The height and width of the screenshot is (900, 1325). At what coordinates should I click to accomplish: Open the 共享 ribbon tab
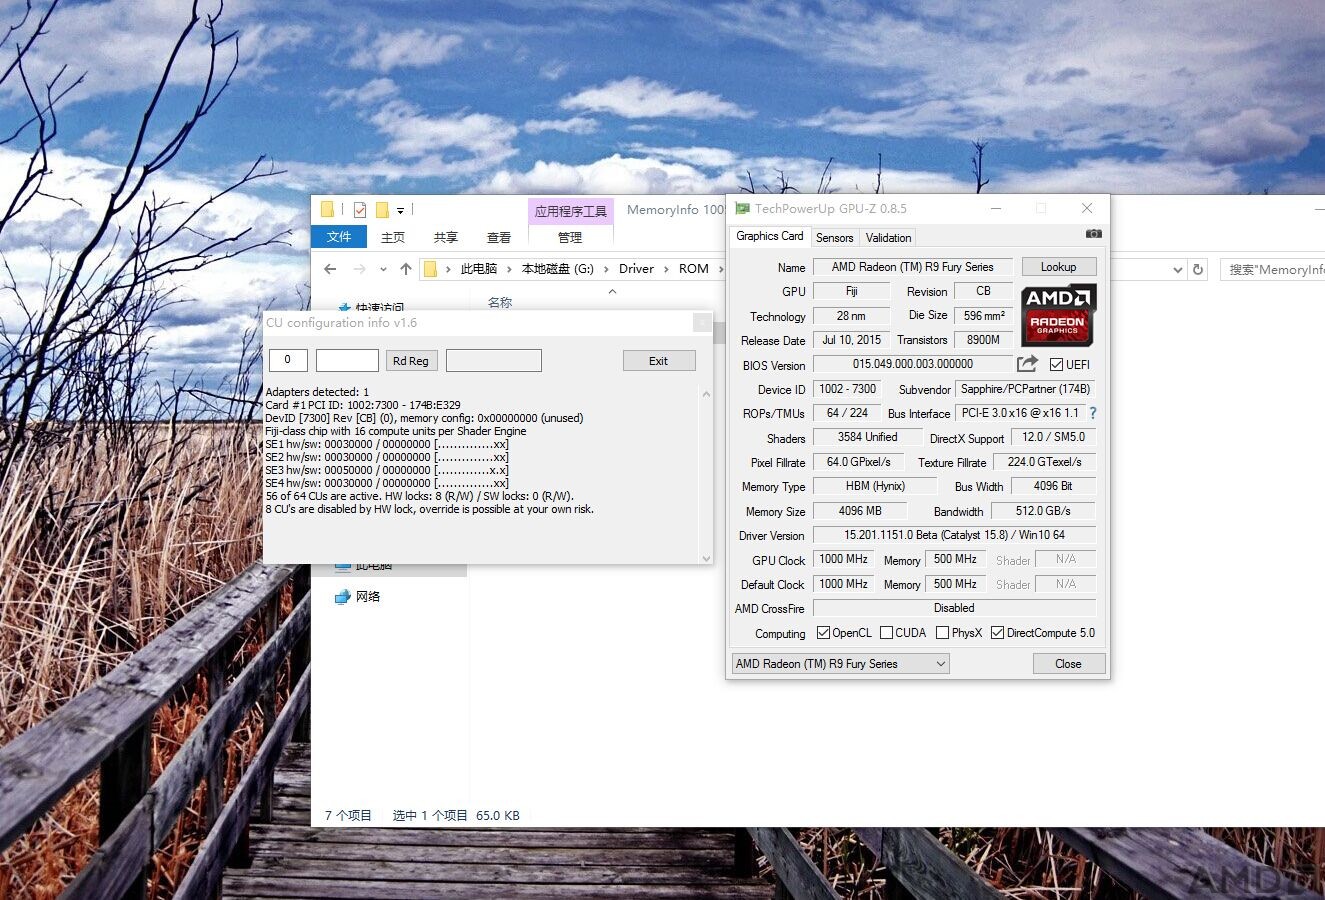click(x=446, y=237)
